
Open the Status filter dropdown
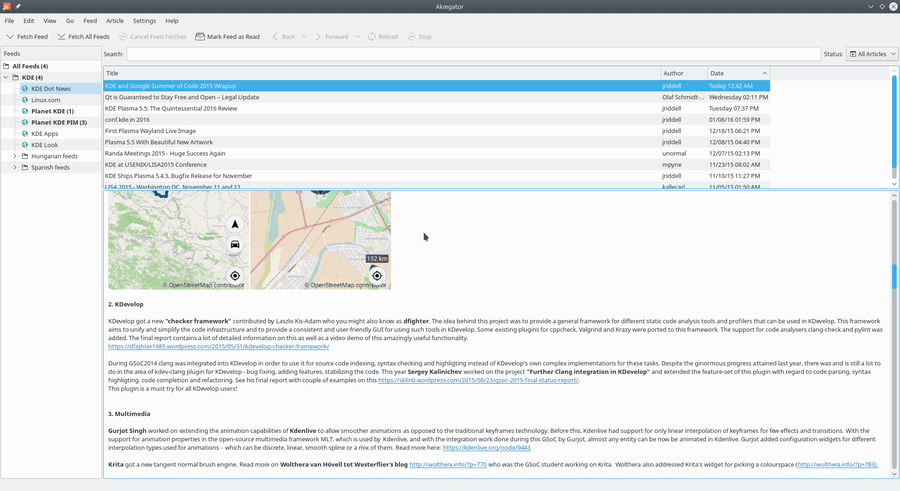pyautogui.click(x=871, y=54)
